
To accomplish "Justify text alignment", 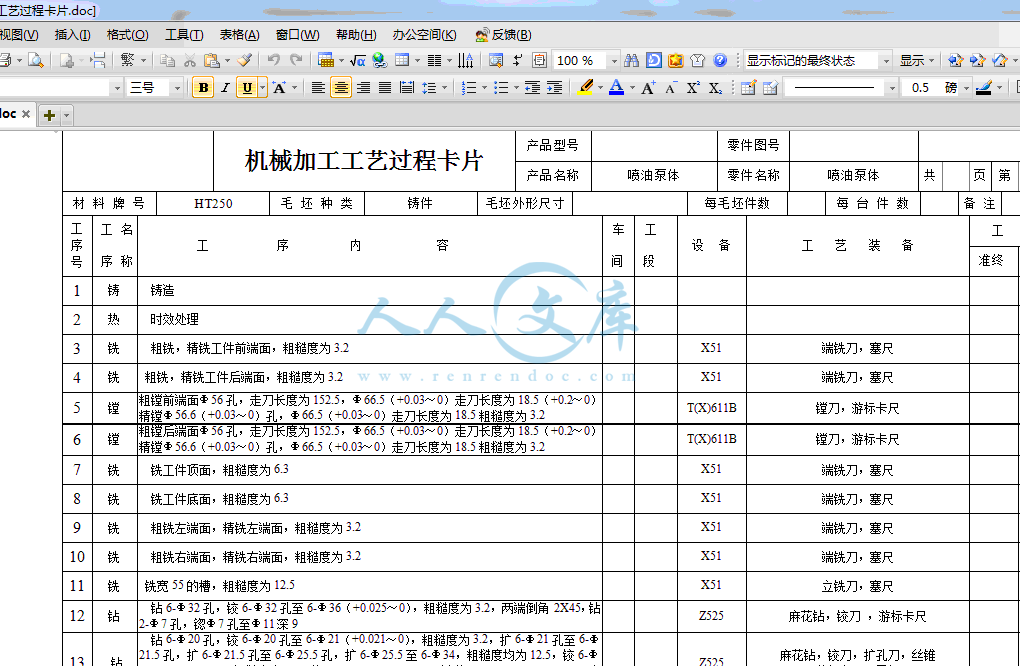I will (385, 88).
